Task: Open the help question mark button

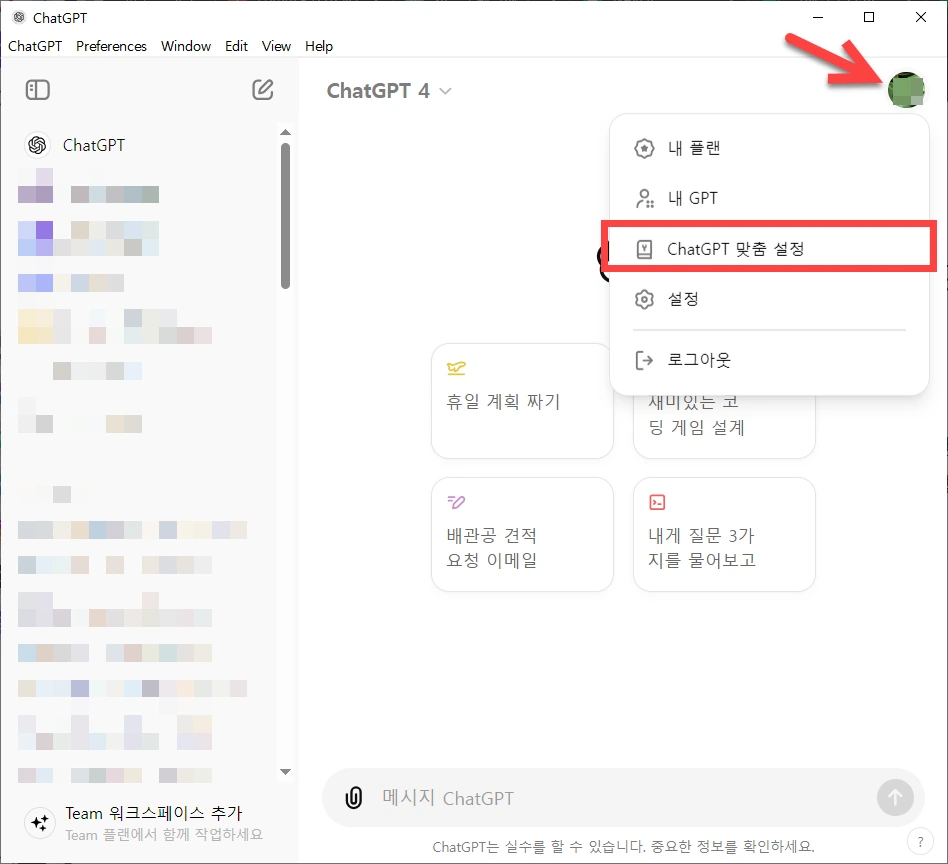Action: 920,842
